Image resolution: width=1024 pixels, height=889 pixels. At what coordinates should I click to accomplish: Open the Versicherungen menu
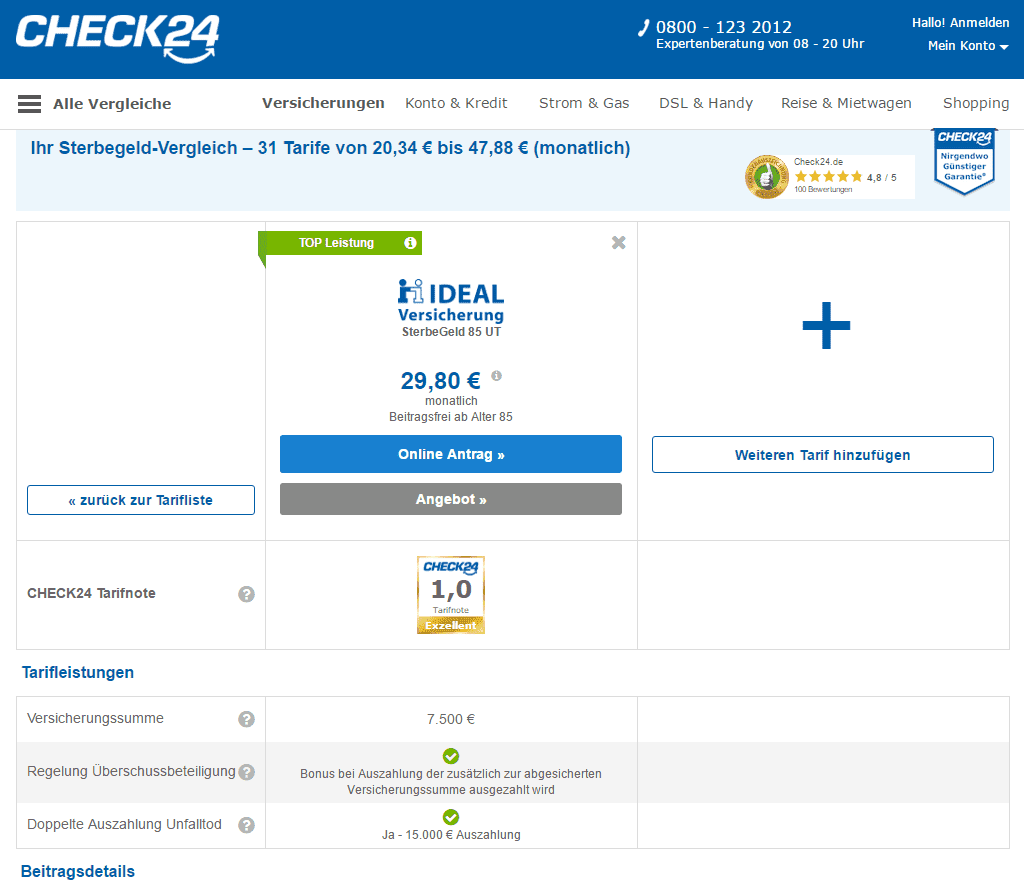(323, 103)
